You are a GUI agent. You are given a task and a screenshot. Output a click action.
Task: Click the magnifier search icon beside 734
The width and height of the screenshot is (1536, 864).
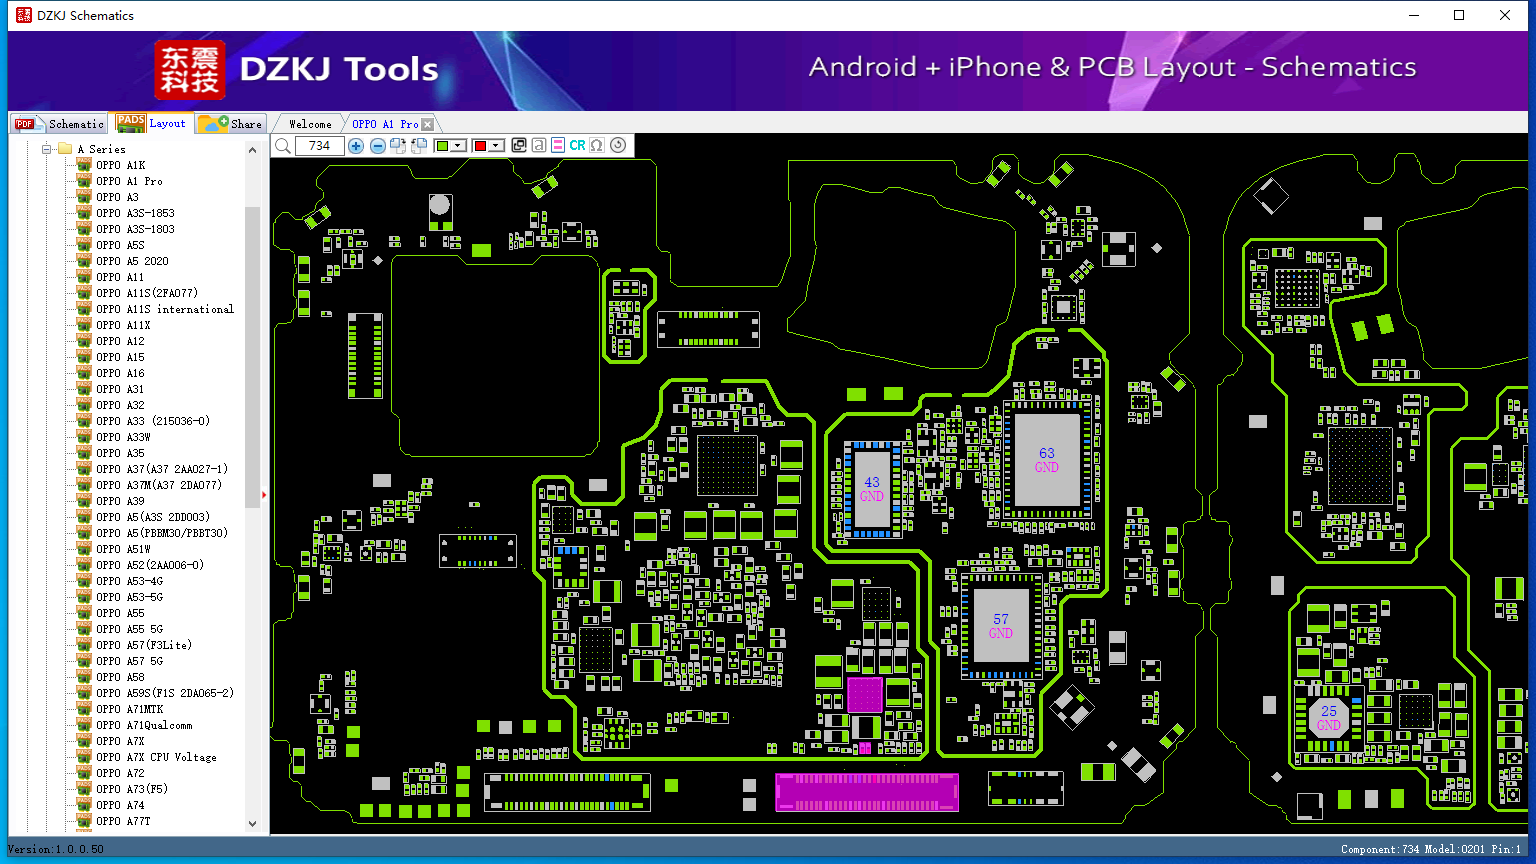pyautogui.click(x=283, y=146)
